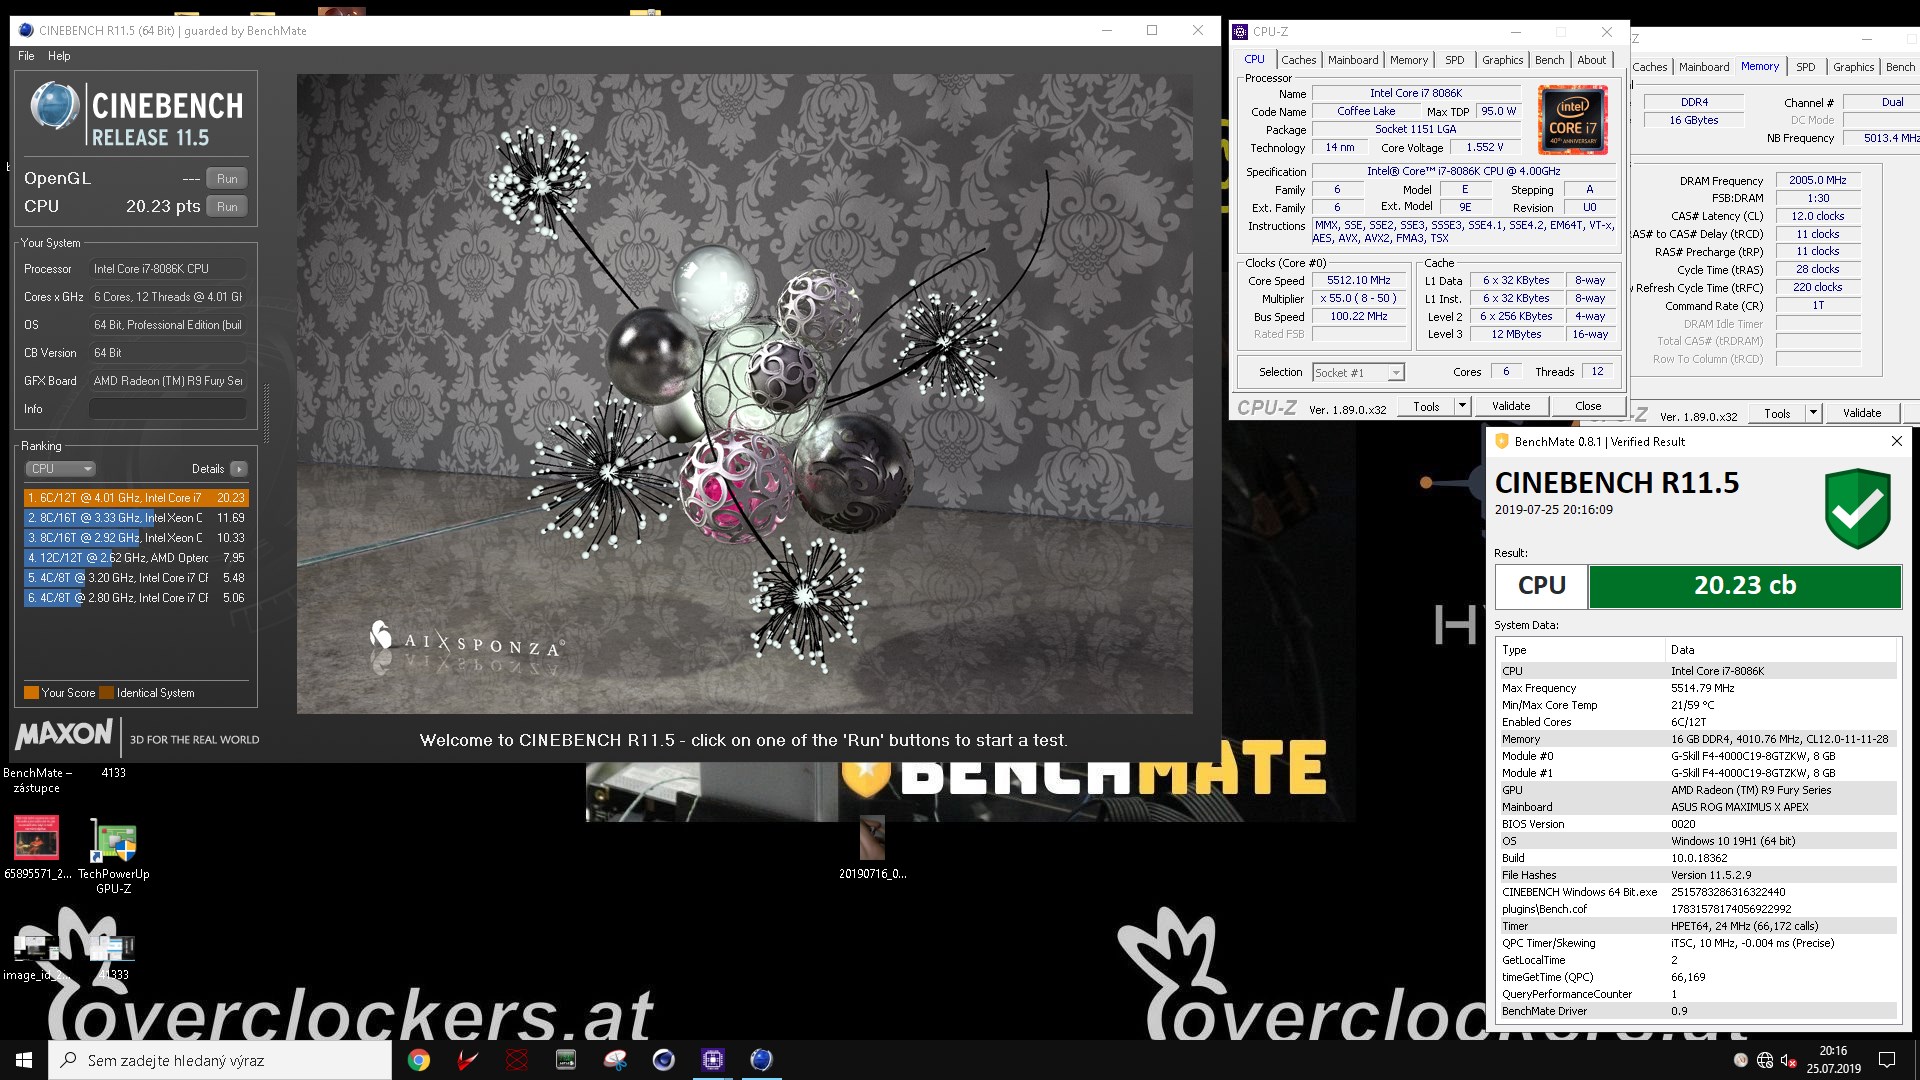Click the Windows taskbar search box

pyautogui.click(x=220, y=1060)
